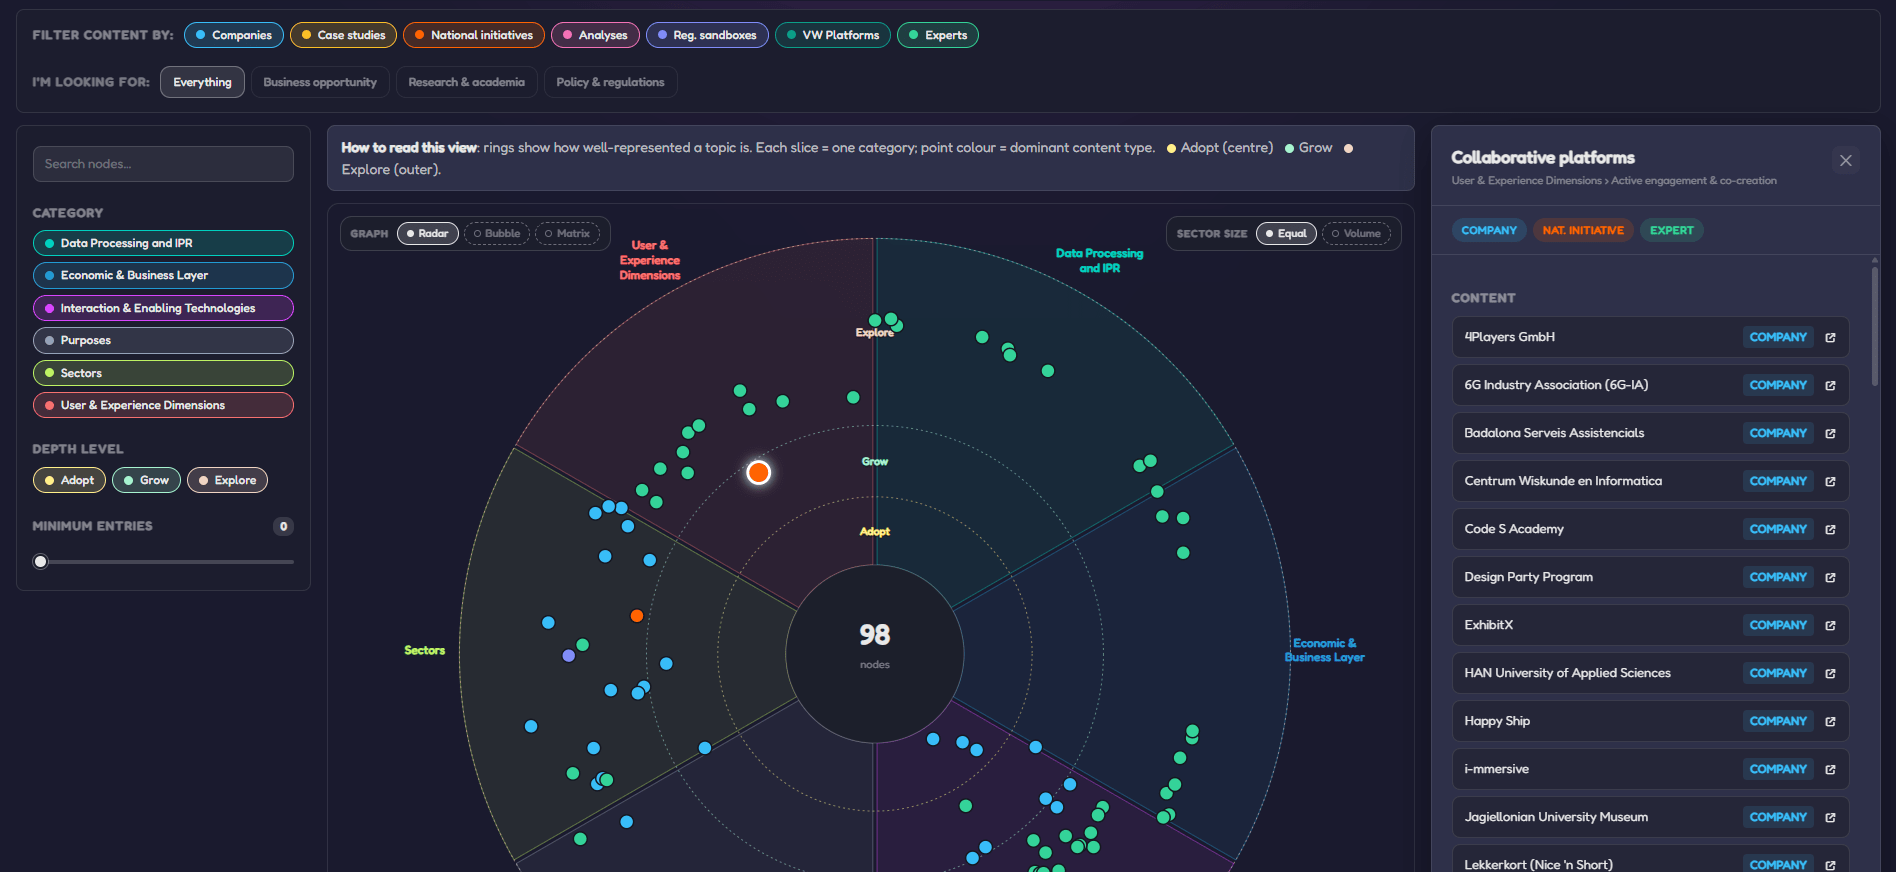1896x872 pixels.
Task: Filter panel by NAT. INITIATIVE tag
Action: [1583, 230]
